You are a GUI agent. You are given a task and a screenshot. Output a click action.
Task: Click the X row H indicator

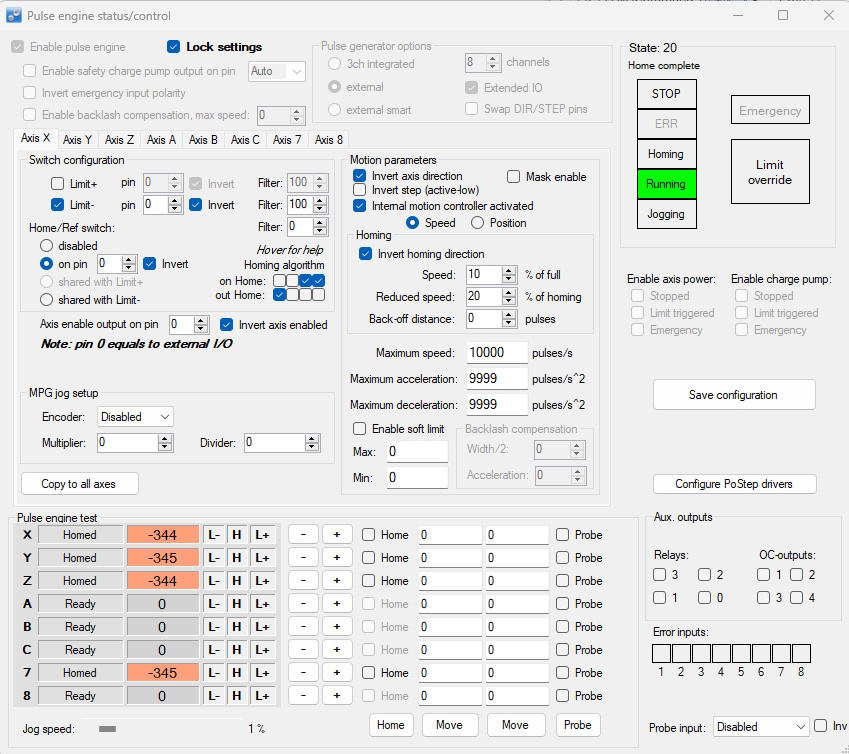(x=237, y=535)
